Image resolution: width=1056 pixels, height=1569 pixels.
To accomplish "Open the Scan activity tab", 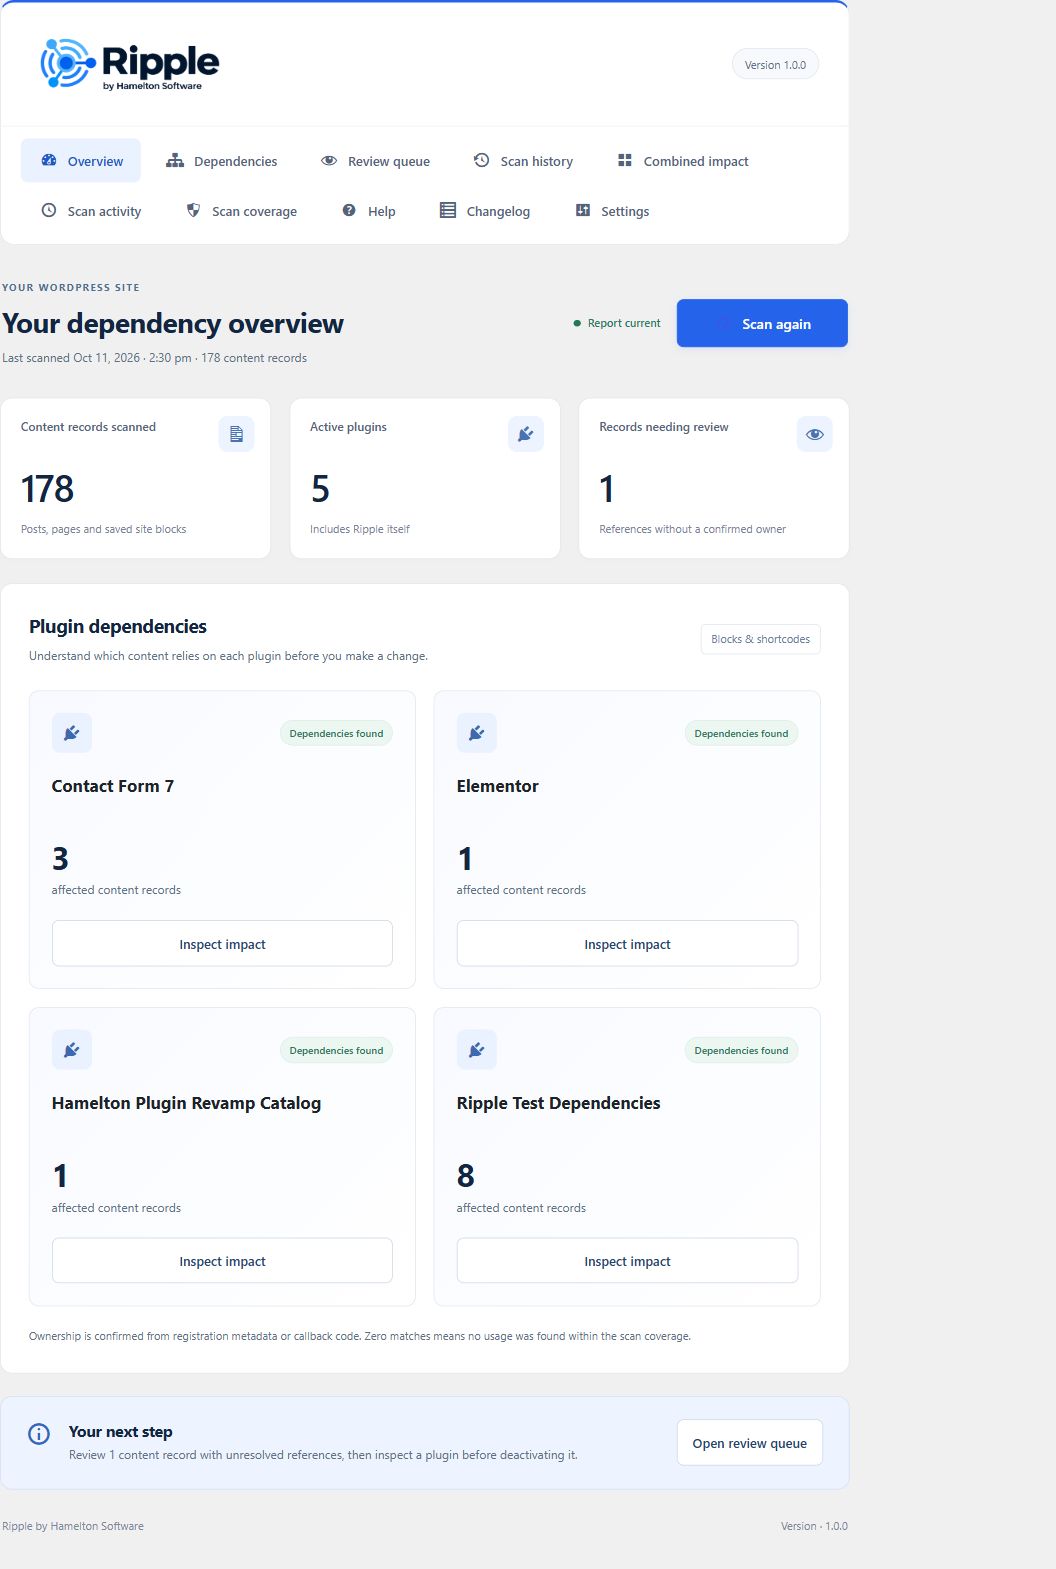I will [91, 211].
